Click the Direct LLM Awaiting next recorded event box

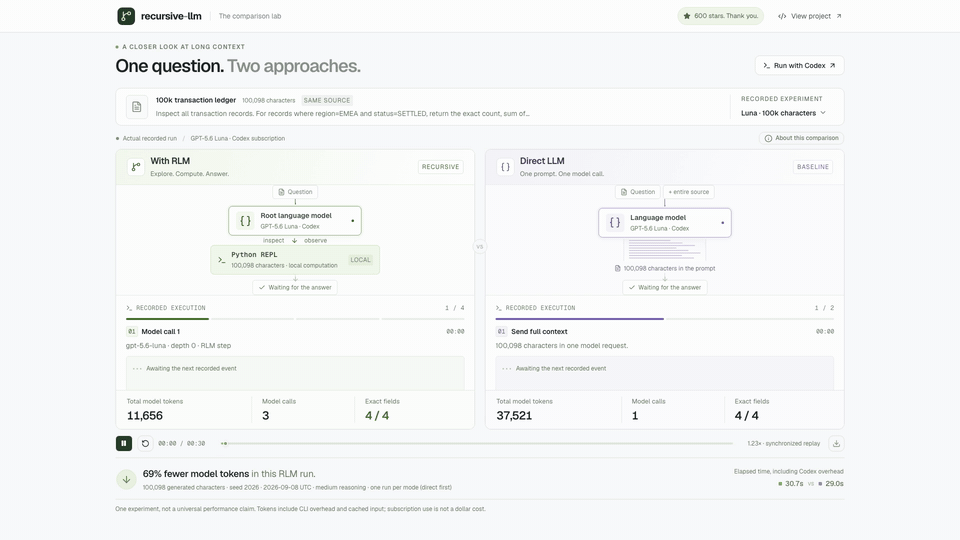[664, 373]
